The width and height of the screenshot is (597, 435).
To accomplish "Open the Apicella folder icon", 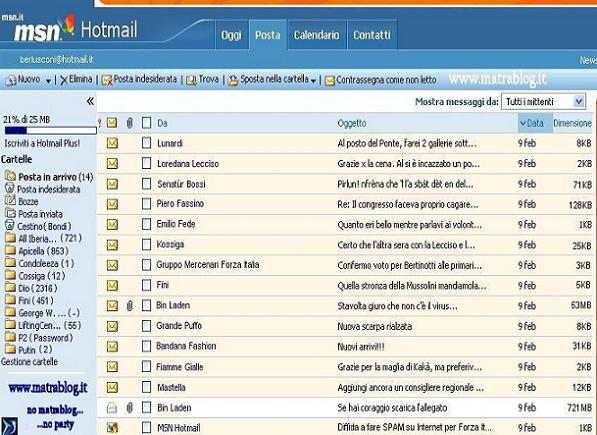I will 10,250.
